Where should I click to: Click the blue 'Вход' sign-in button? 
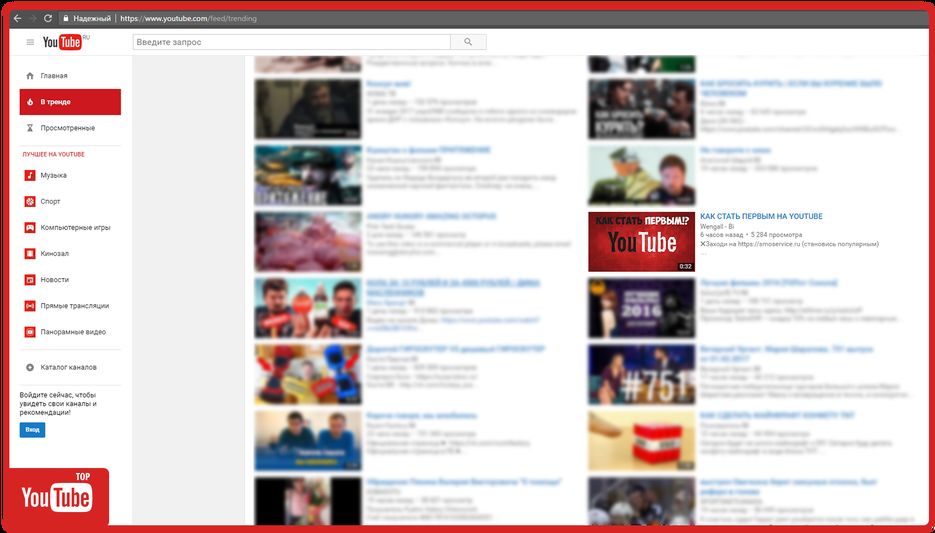(x=32, y=430)
